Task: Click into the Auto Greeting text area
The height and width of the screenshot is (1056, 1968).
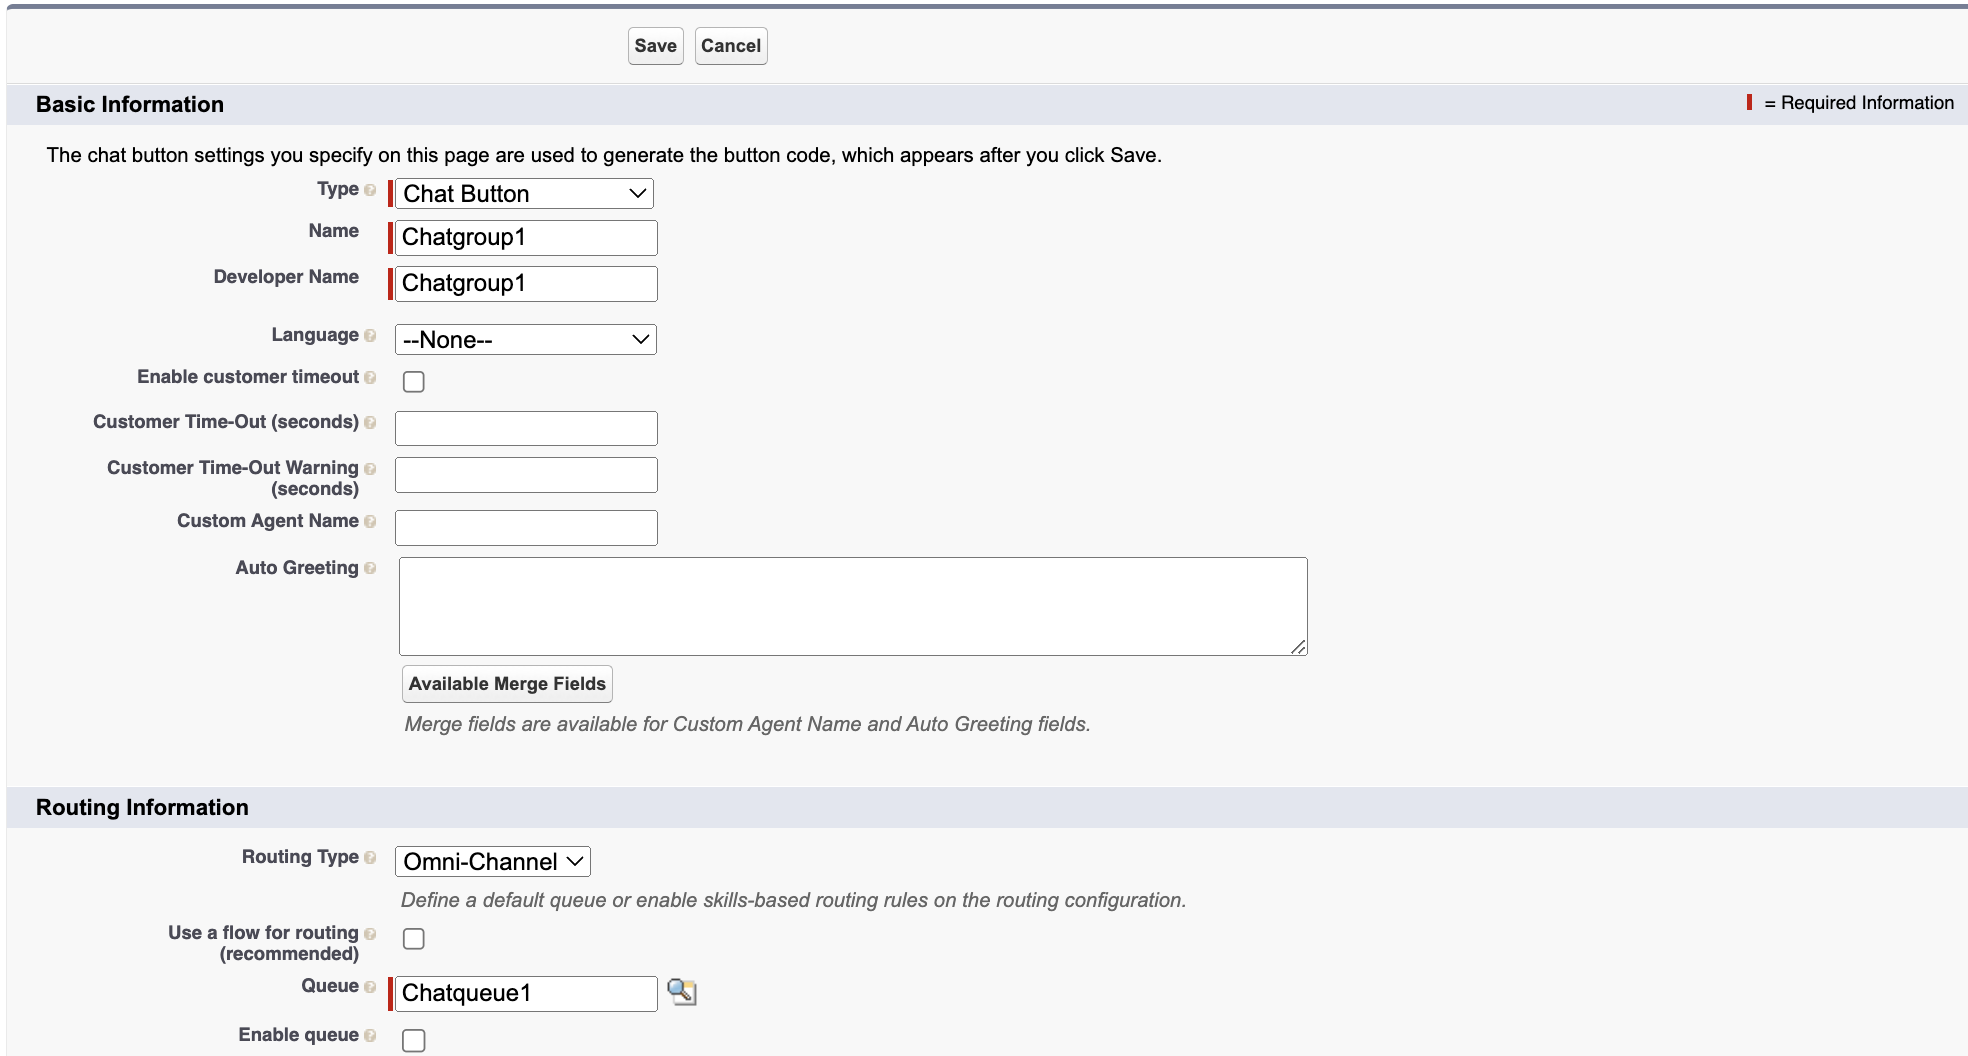Action: point(852,606)
